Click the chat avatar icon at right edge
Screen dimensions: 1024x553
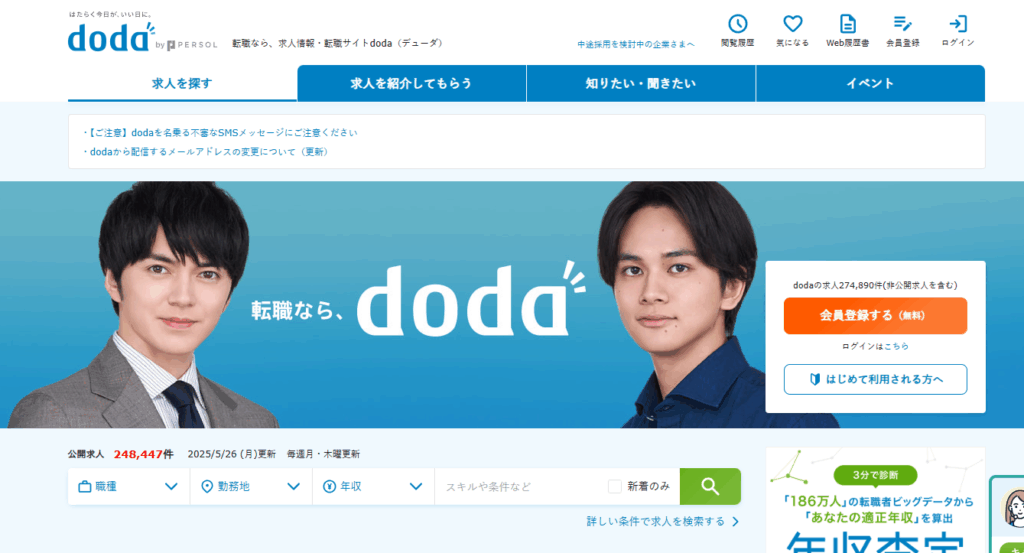pos(1013,507)
